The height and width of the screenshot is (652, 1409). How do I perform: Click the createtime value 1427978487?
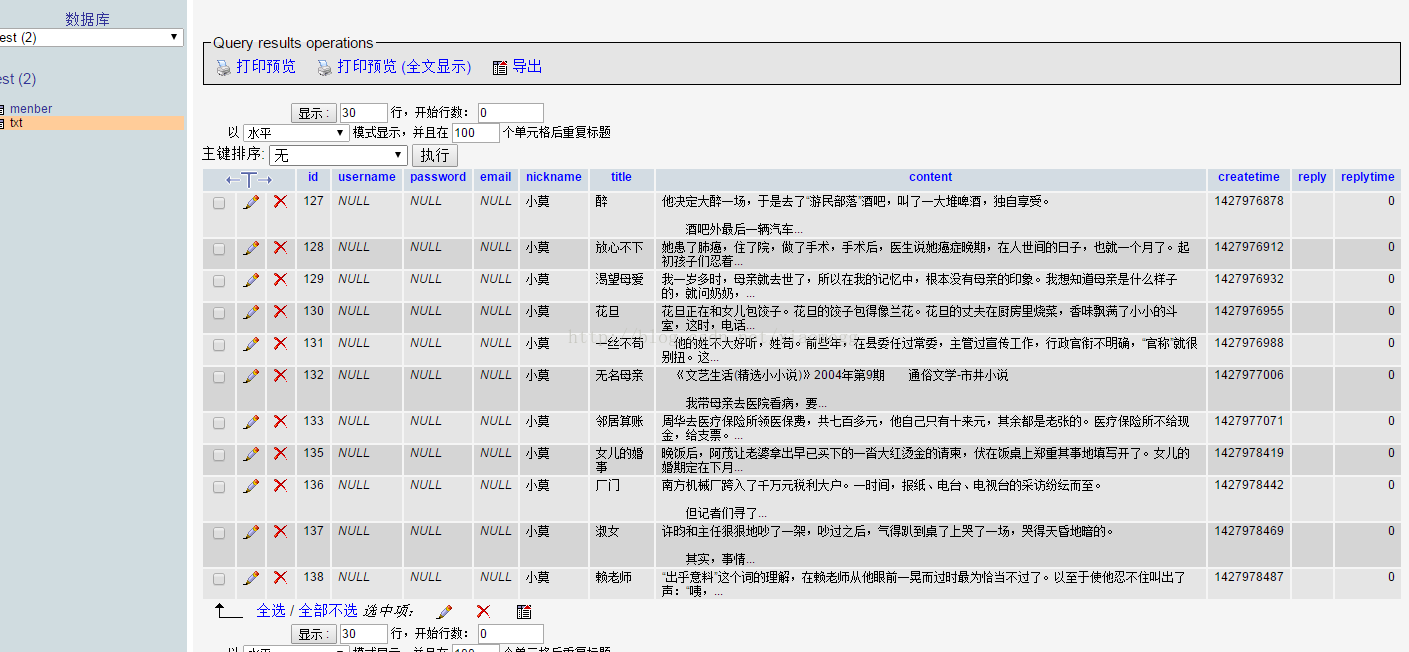point(1249,577)
